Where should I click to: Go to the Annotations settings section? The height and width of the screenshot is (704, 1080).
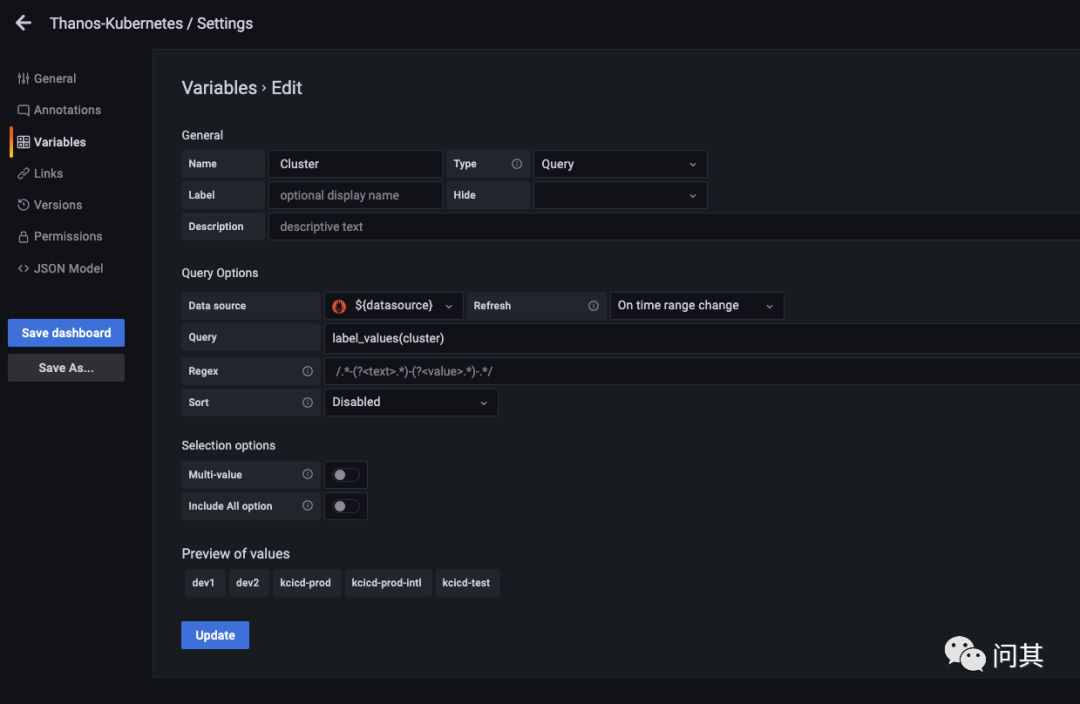click(66, 110)
